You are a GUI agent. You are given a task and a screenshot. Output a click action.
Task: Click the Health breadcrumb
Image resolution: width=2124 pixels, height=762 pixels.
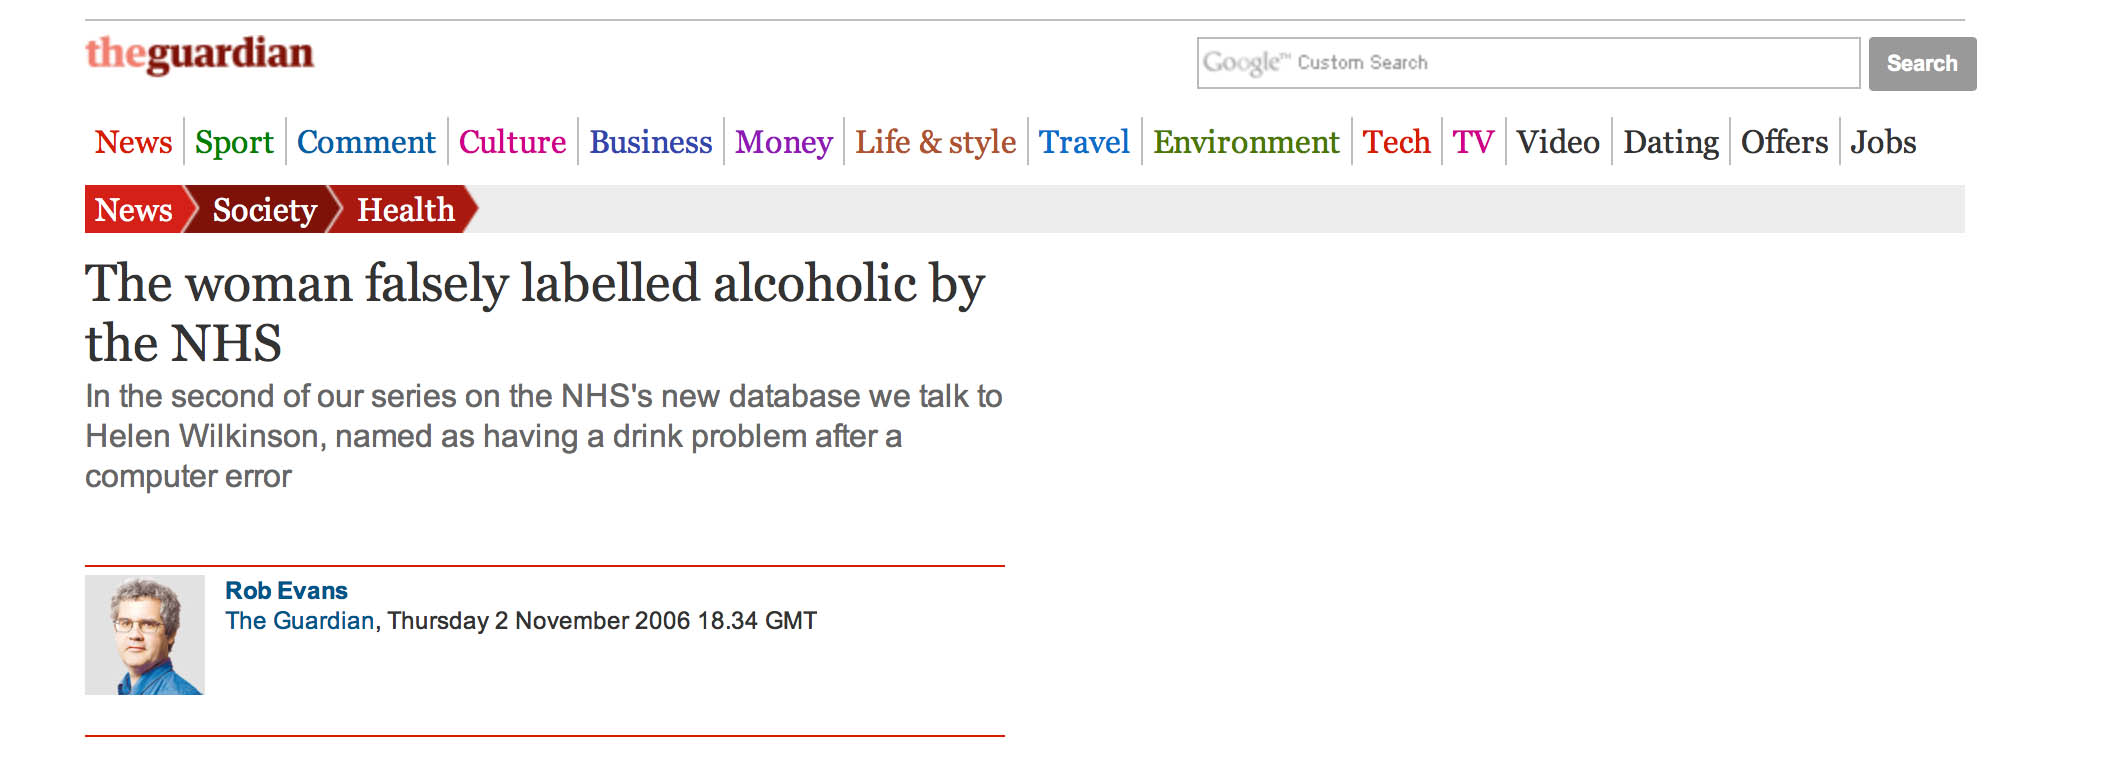point(405,210)
